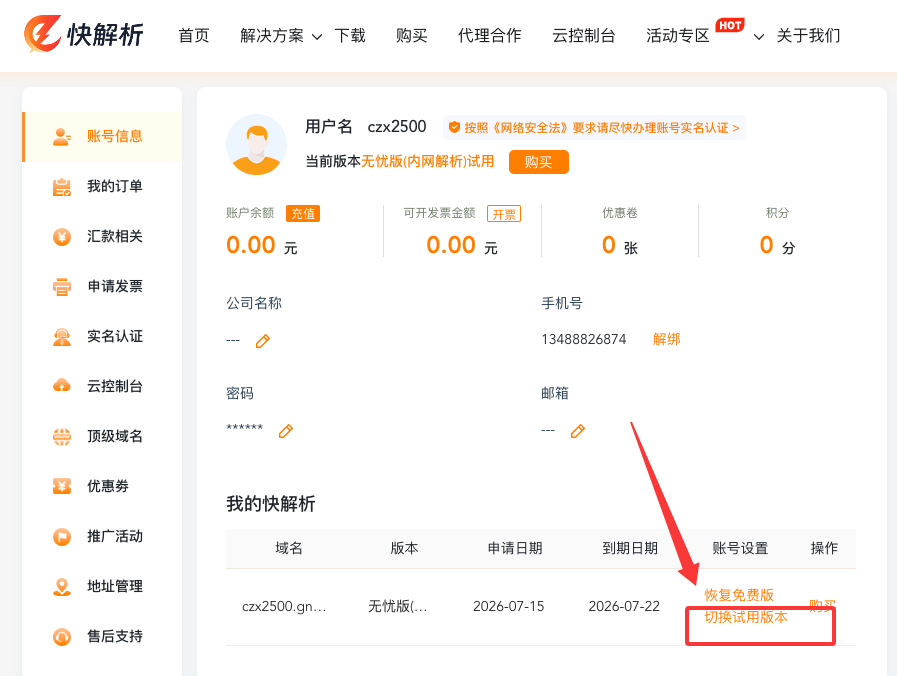Click the 积分 value 0 分

pyautogui.click(x=777, y=245)
